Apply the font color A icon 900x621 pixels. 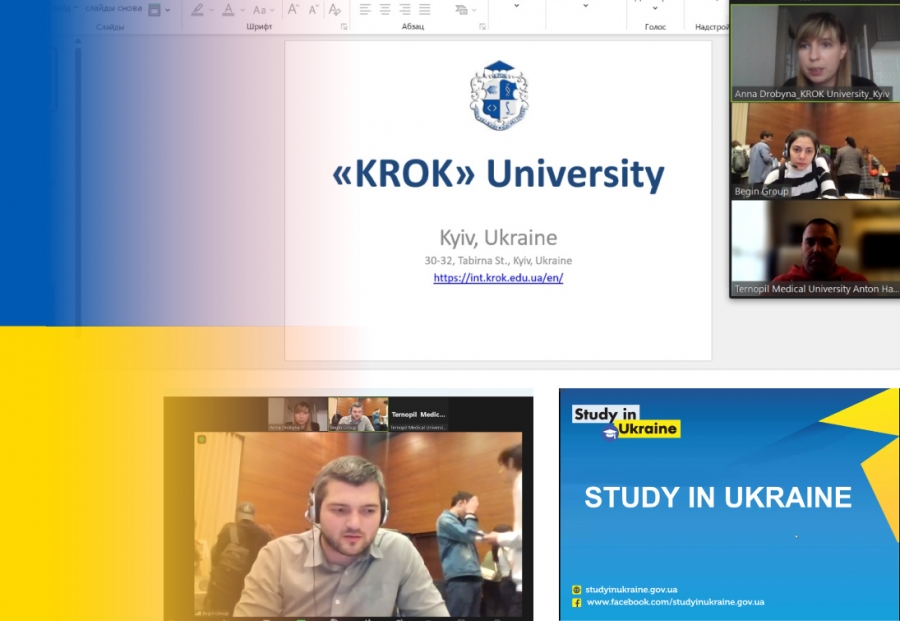tap(228, 10)
